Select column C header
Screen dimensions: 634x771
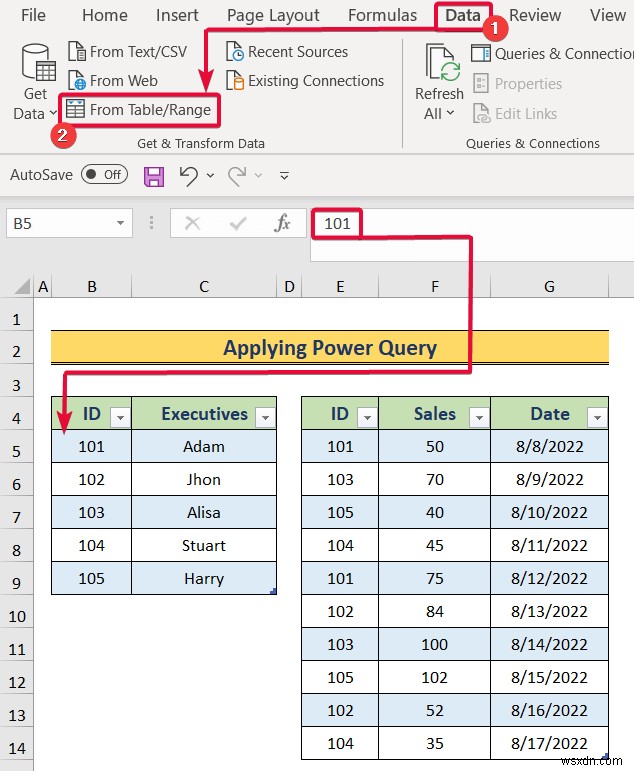204,286
